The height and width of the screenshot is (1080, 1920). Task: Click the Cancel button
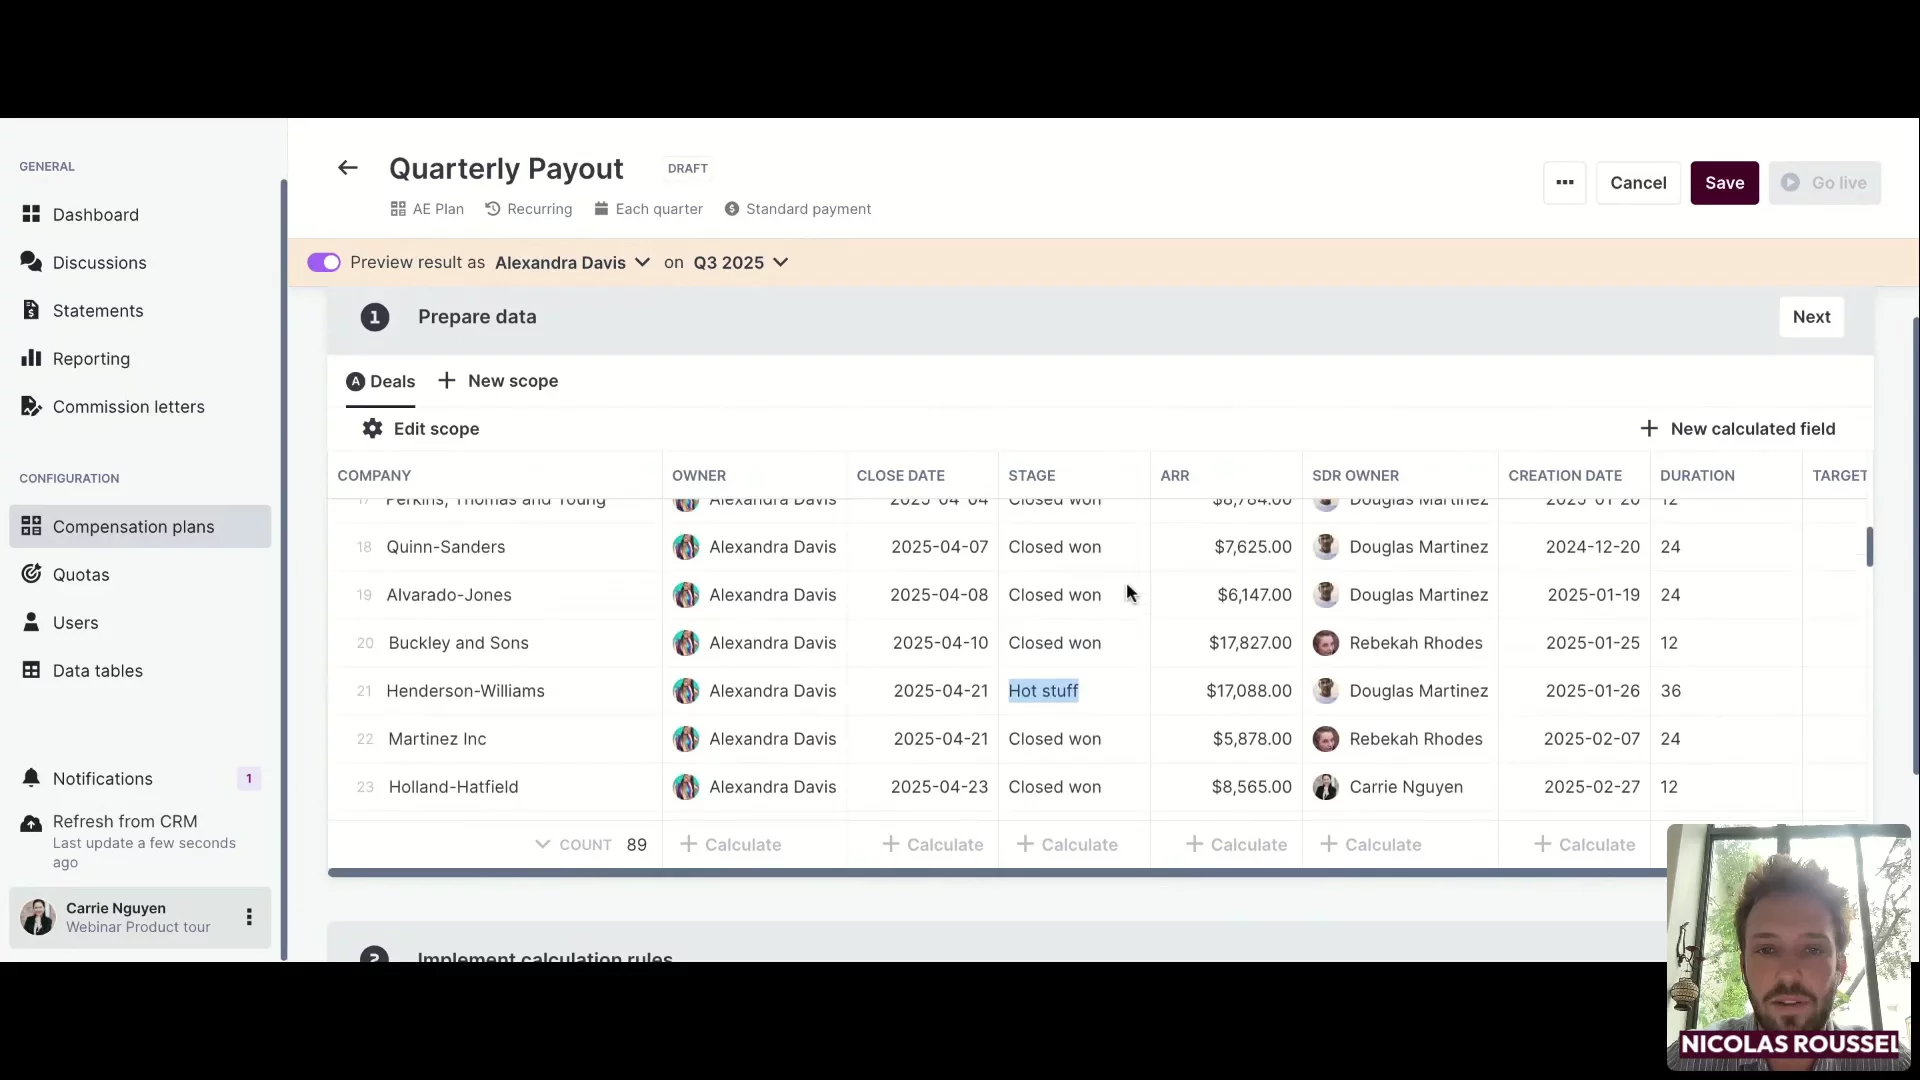[x=1638, y=183]
